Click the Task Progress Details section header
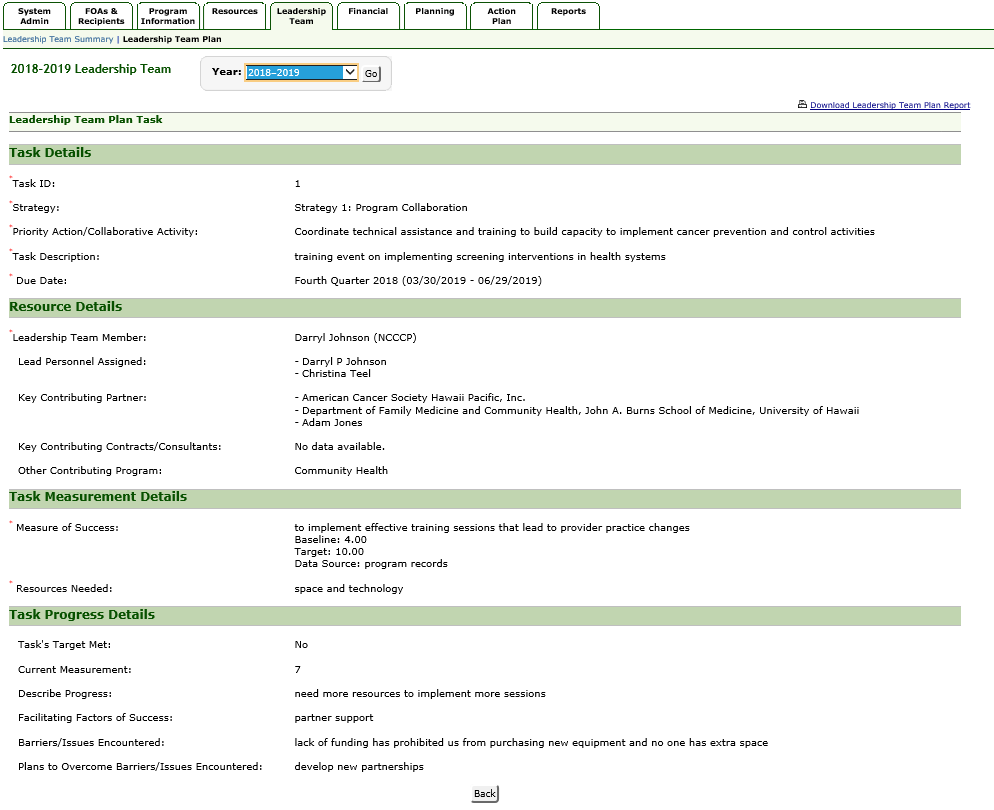994x810 pixels. click(82, 615)
